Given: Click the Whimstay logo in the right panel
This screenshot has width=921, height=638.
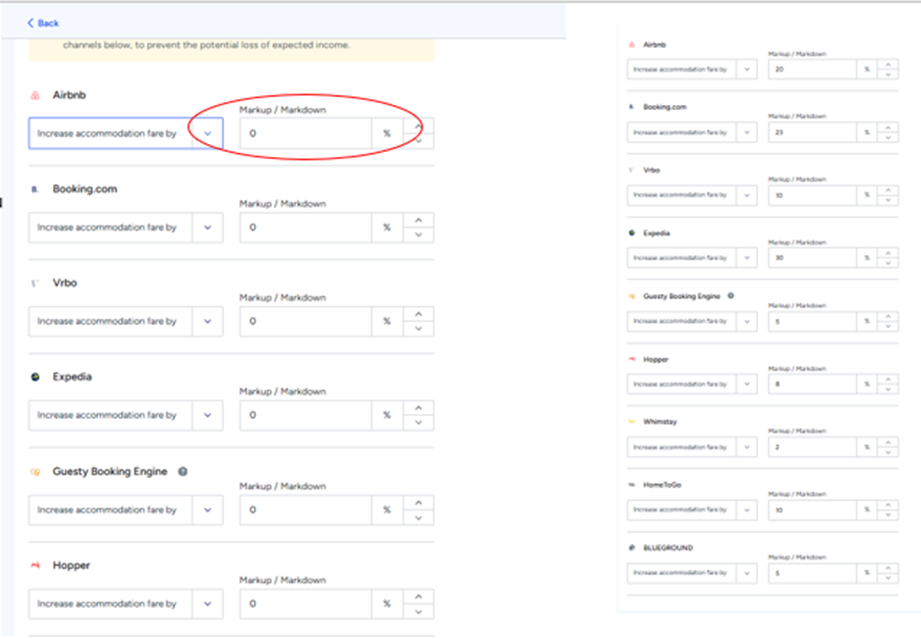Looking at the screenshot, I should [x=632, y=422].
